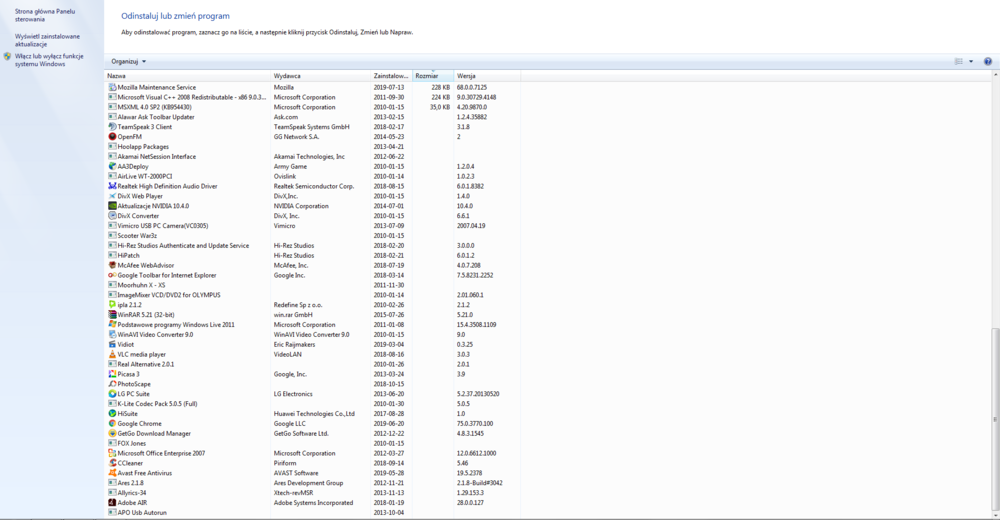Select the HiSuite icon
The image size is (1000, 520).
(112, 413)
